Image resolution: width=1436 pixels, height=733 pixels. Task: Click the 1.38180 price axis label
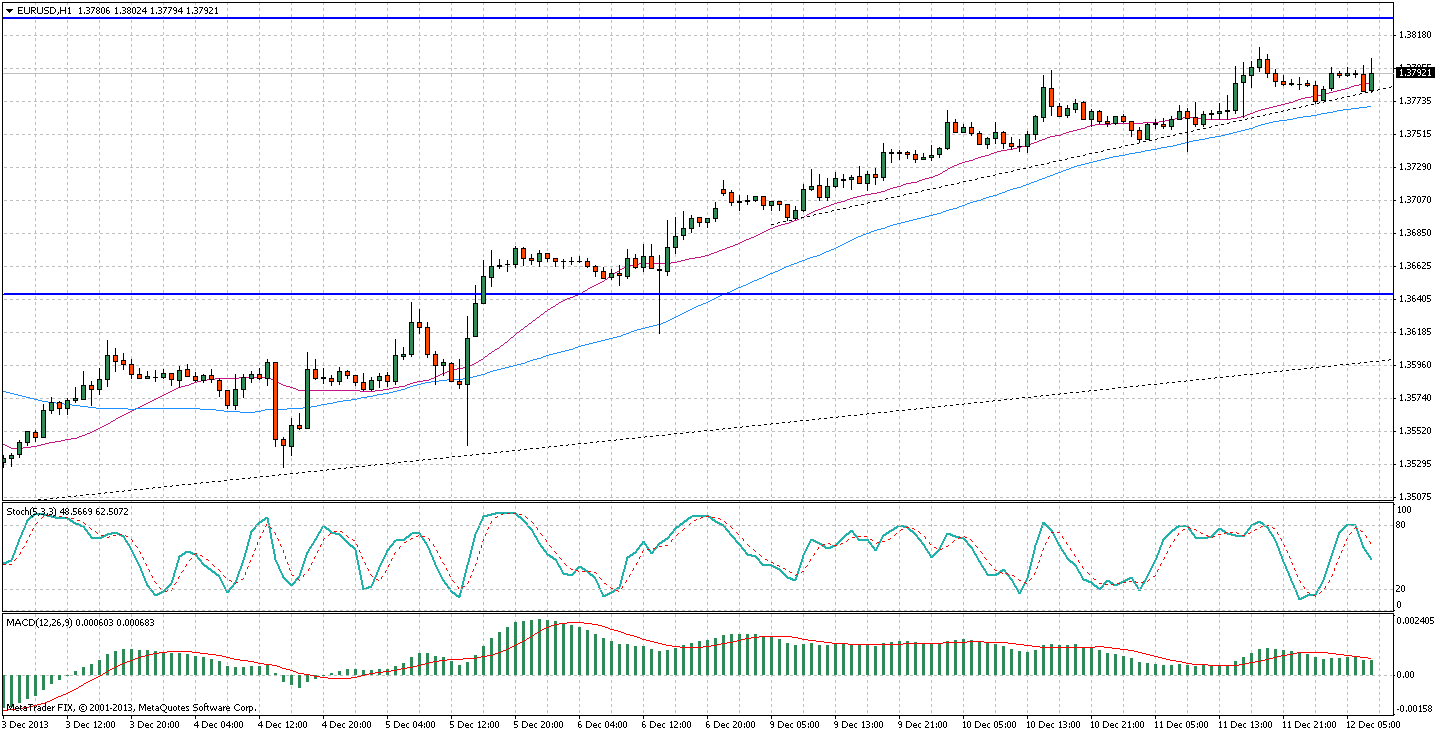(x=1414, y=35)
